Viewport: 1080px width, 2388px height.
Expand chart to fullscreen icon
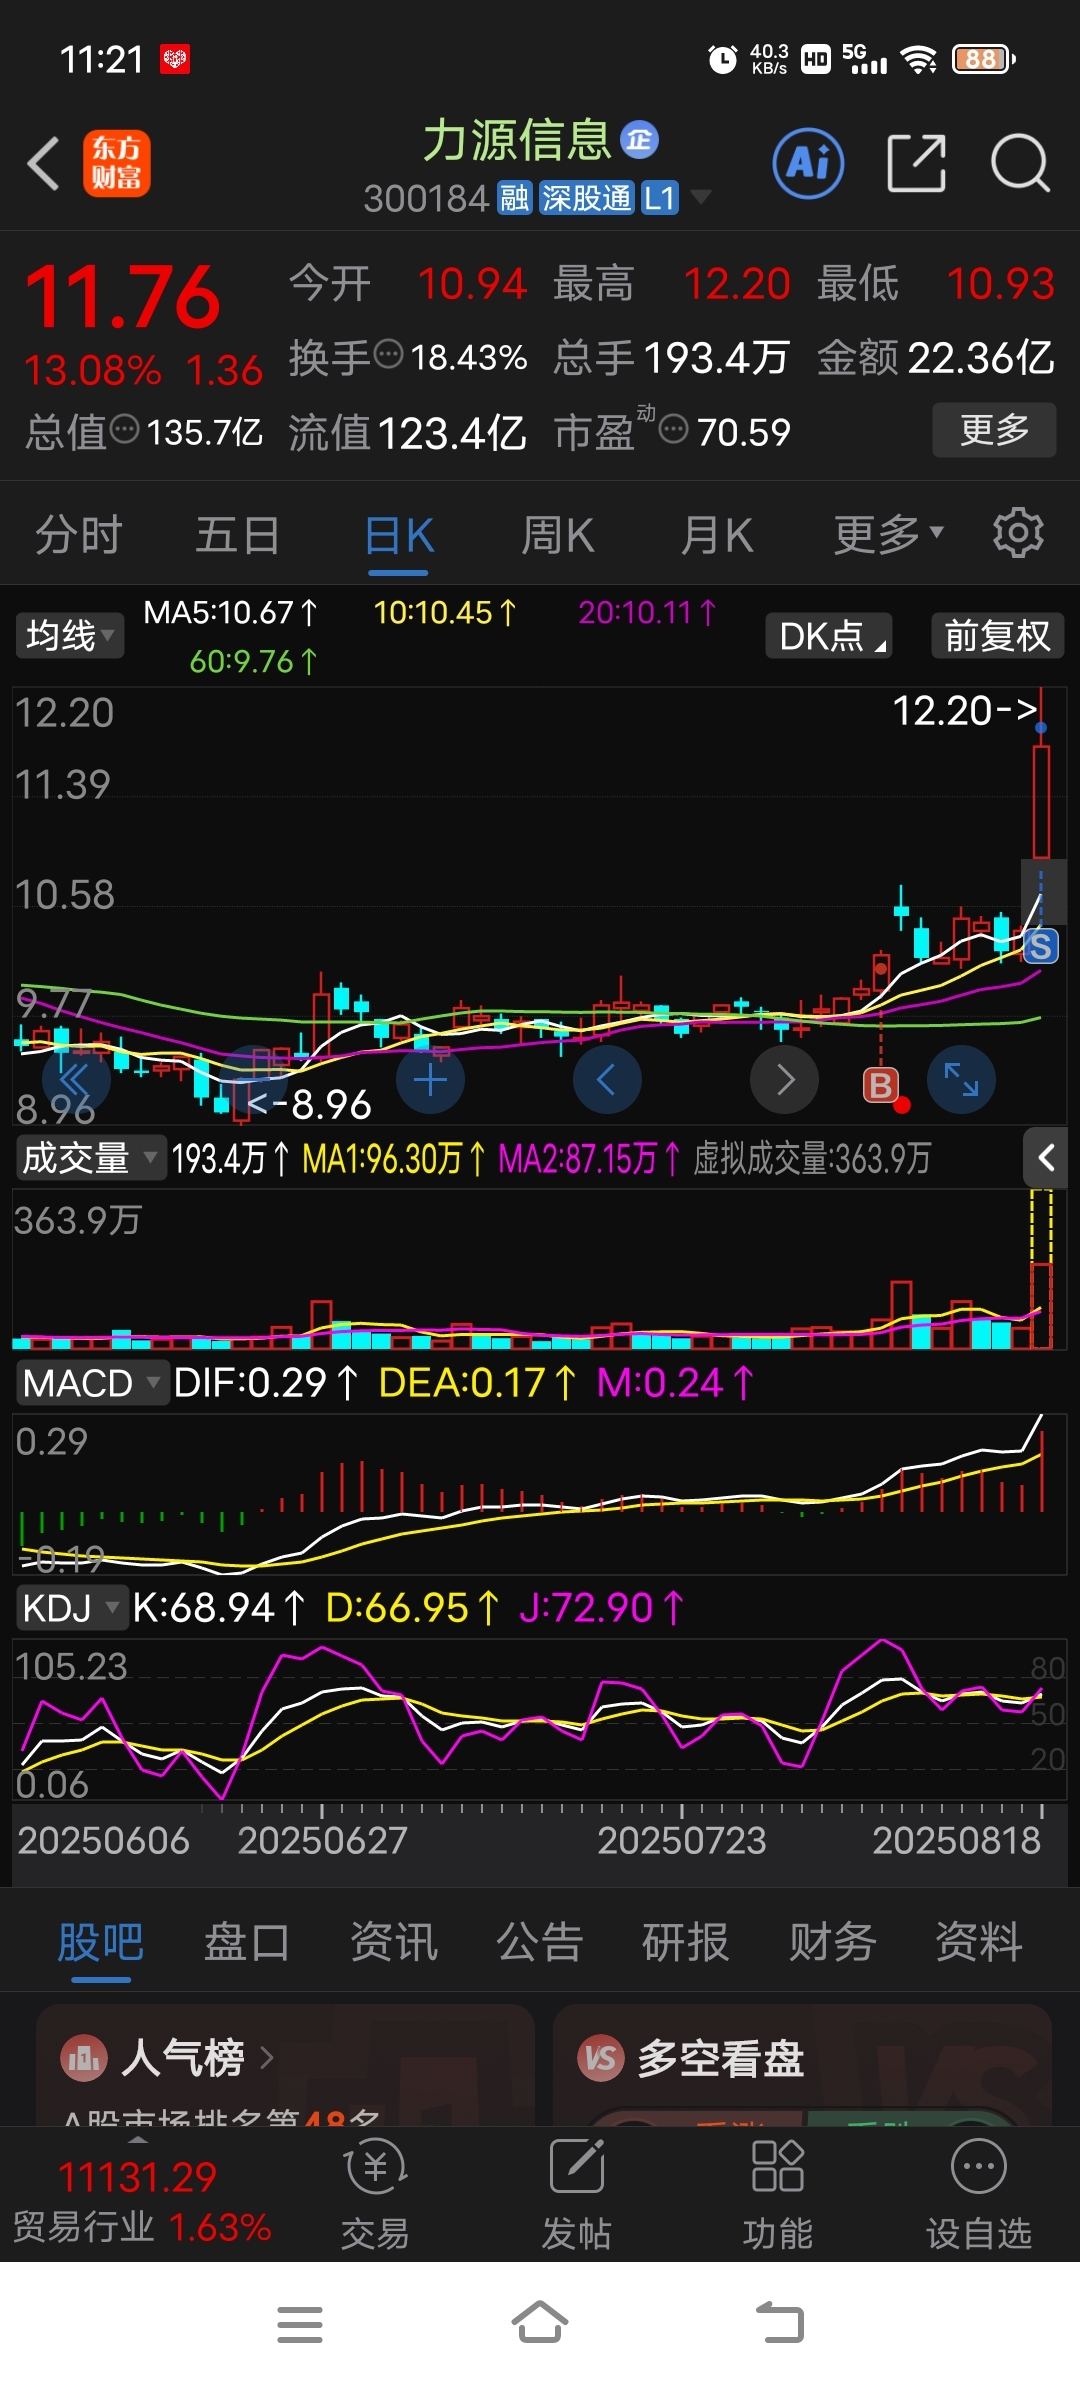(961, 1080)
